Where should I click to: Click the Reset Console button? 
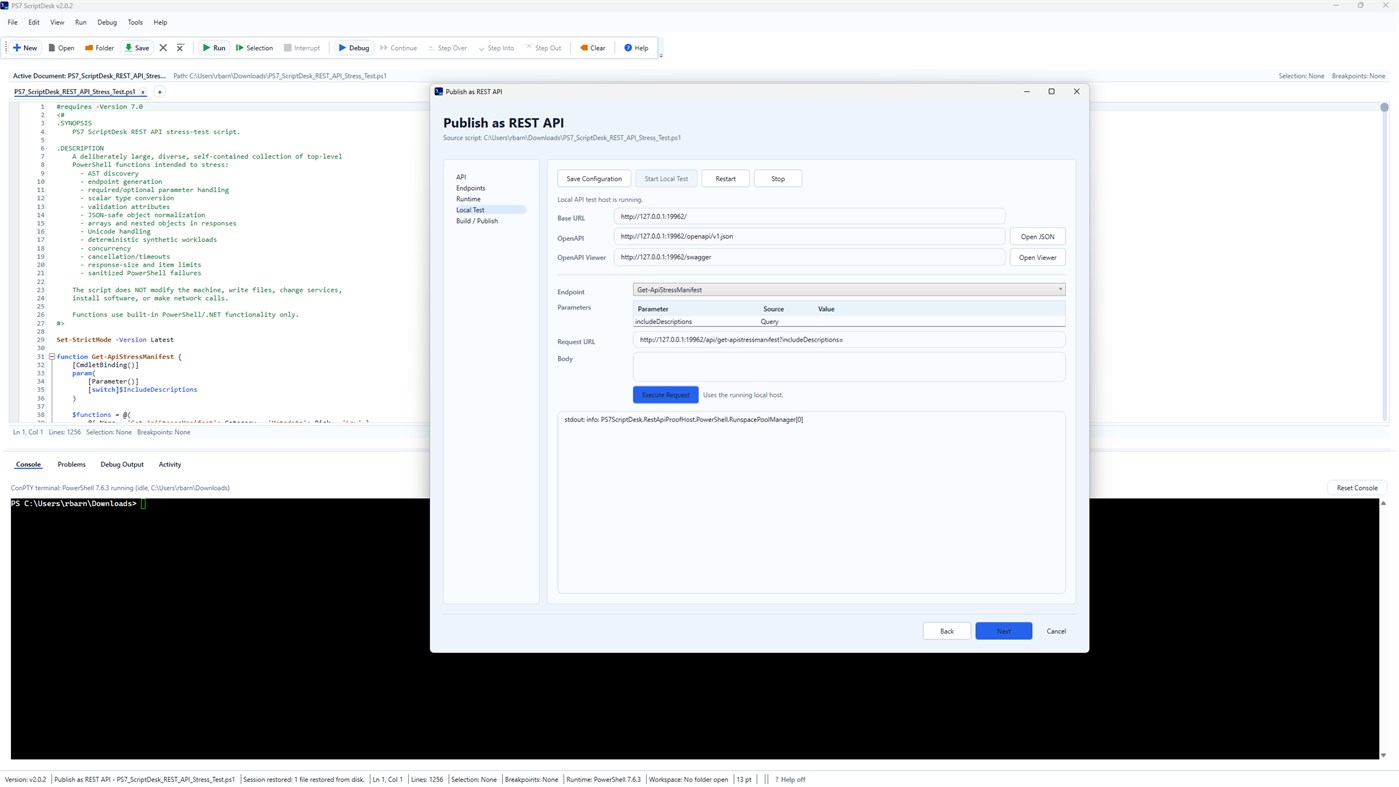(x=1357, y=488)
